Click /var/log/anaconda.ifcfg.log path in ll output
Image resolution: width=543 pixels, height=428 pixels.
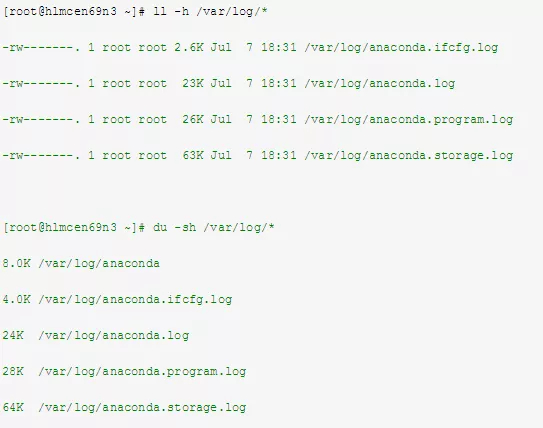[x=401, y=48]
